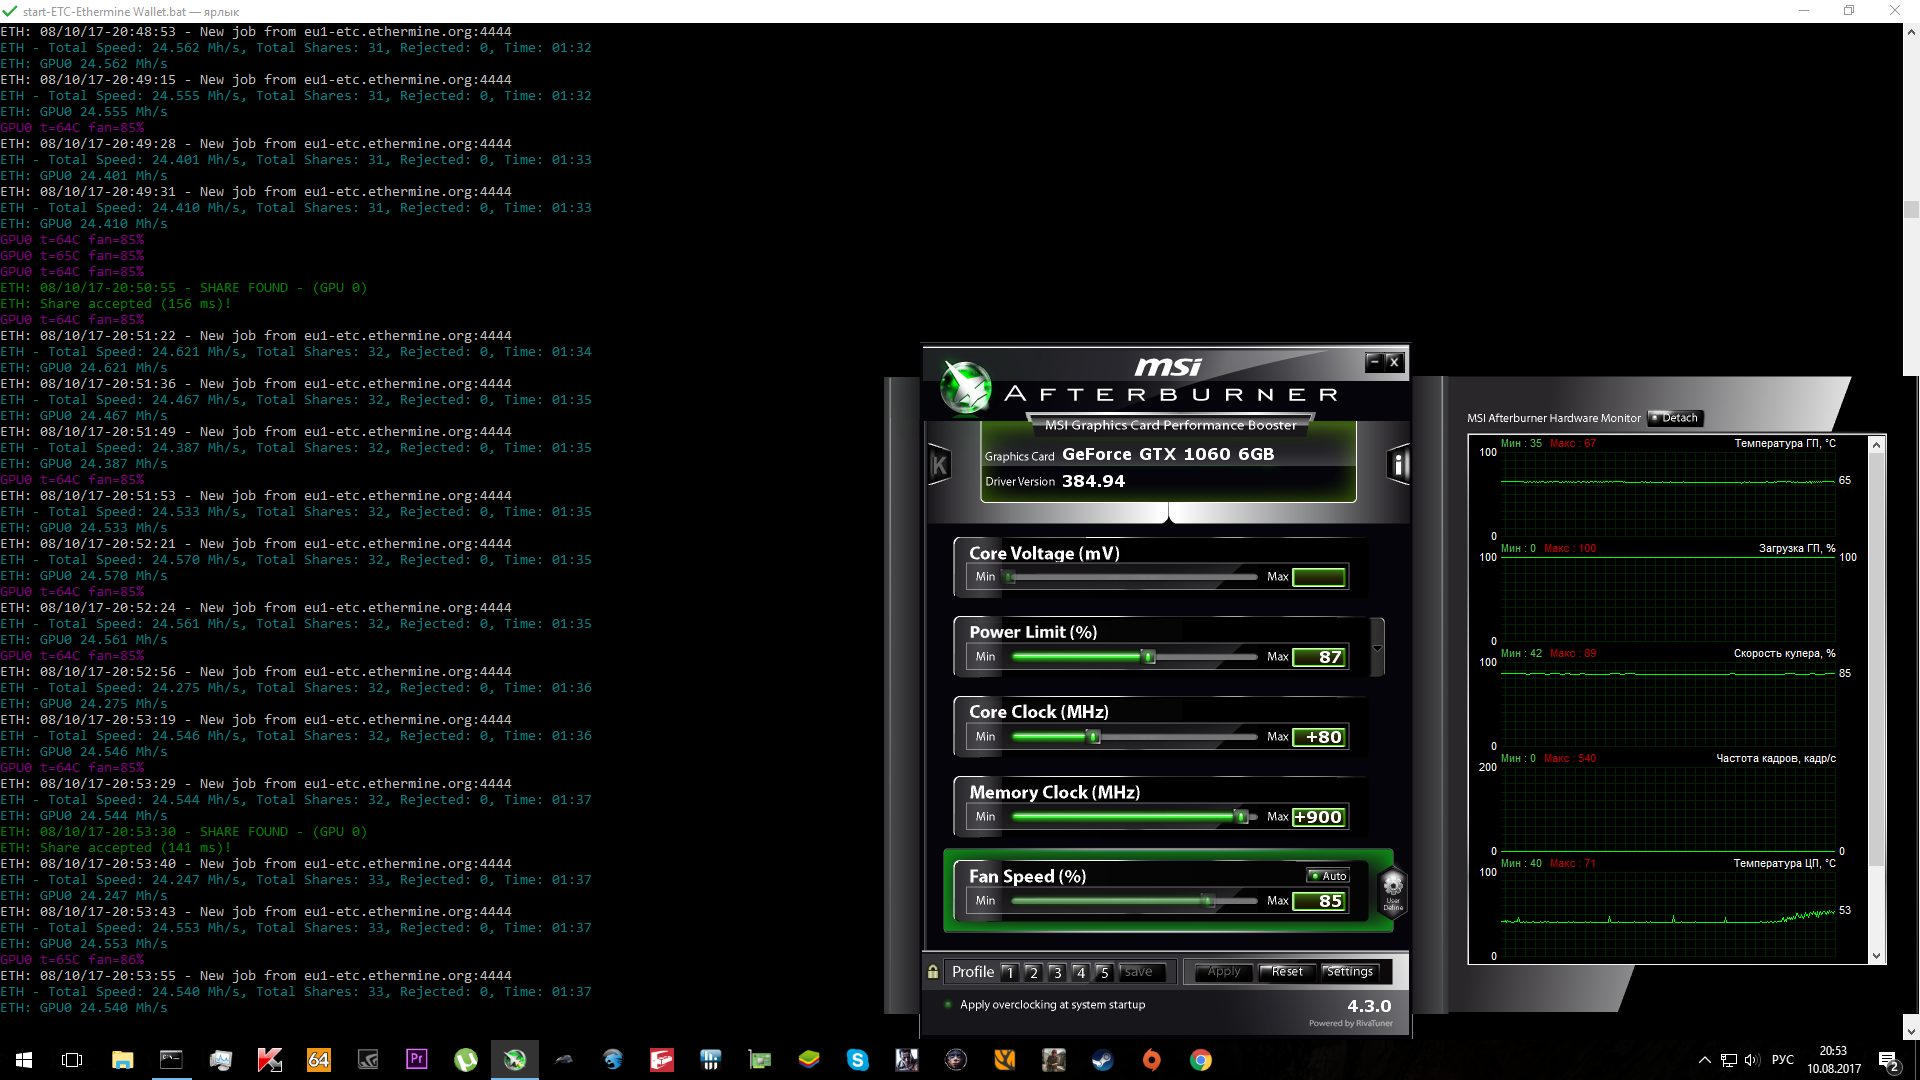Click the Afterburner logo emblem
Viewport: 1920px width, 1080px height.
point(966,388)
